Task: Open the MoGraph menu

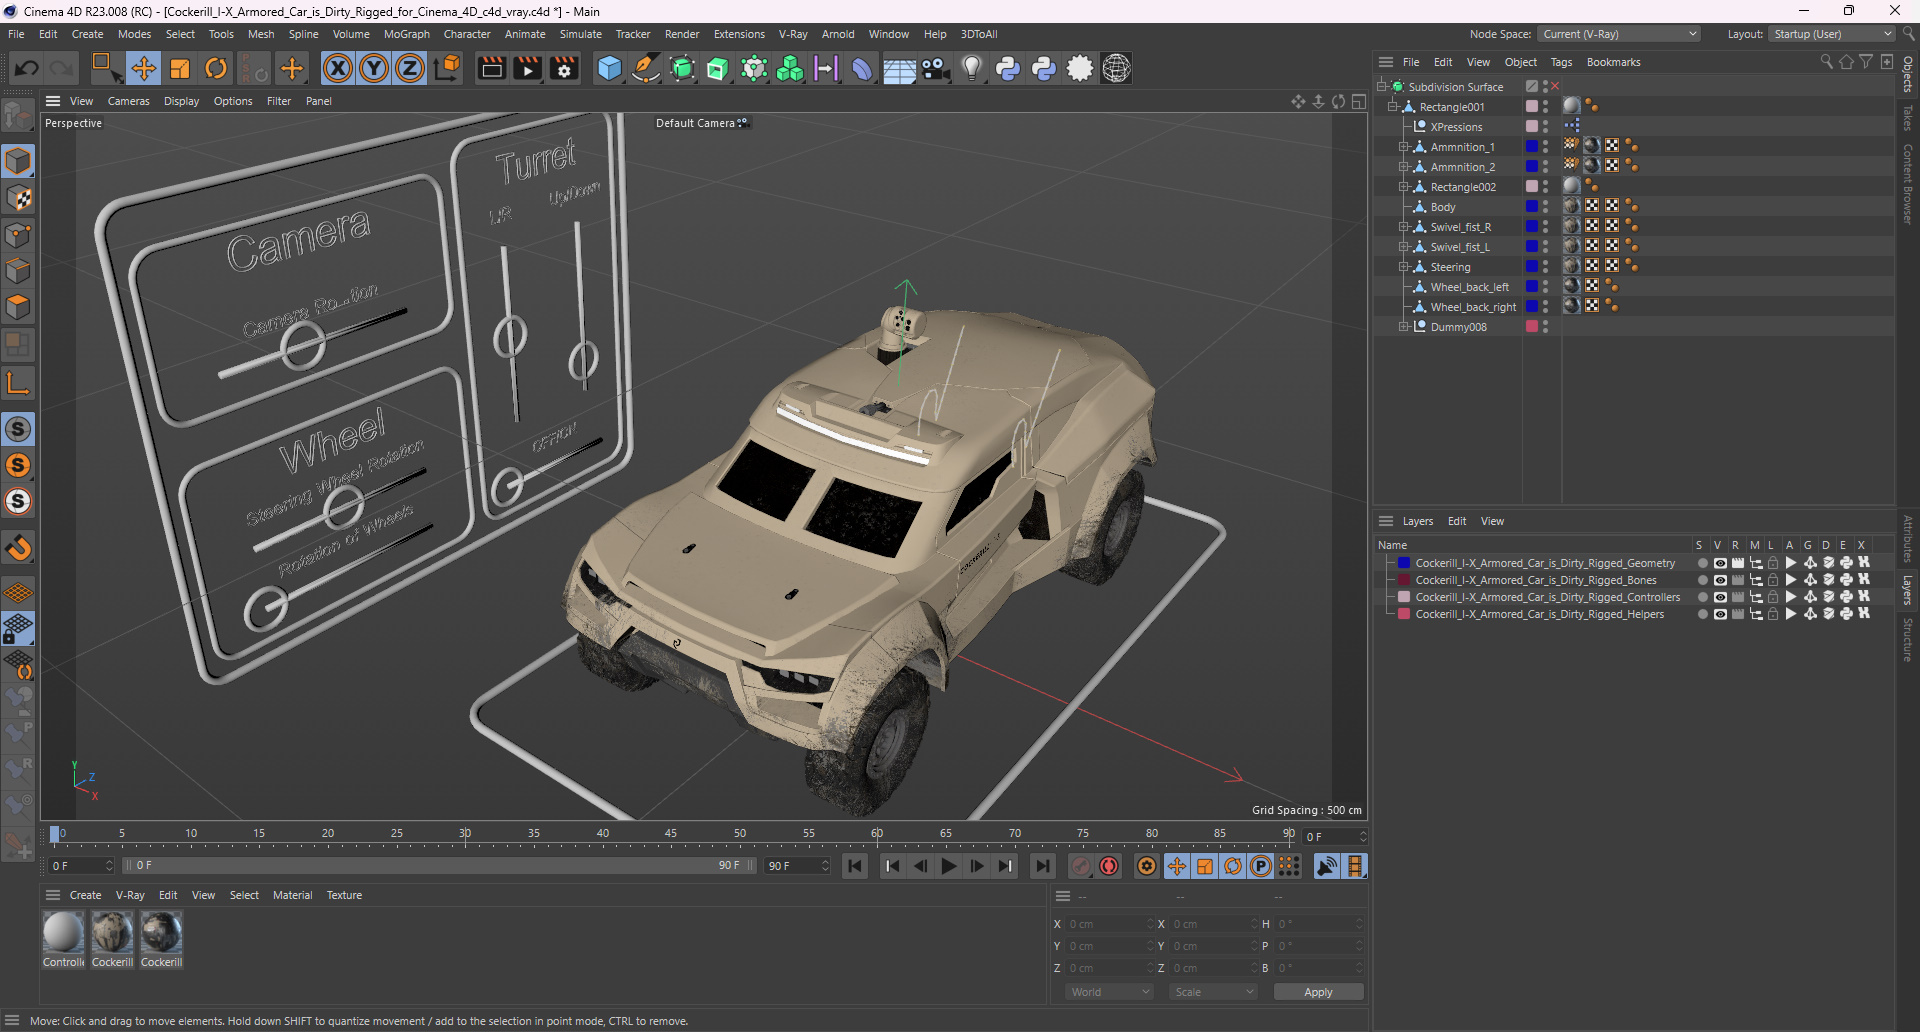Action: pos(406,34)
